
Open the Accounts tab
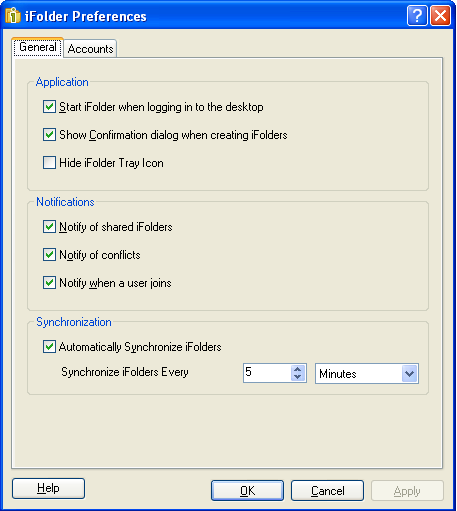[90, 49]
